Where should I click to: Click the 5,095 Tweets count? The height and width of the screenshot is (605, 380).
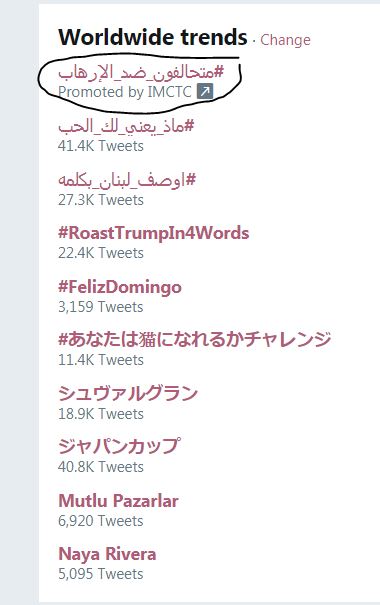tap(101, 574)
